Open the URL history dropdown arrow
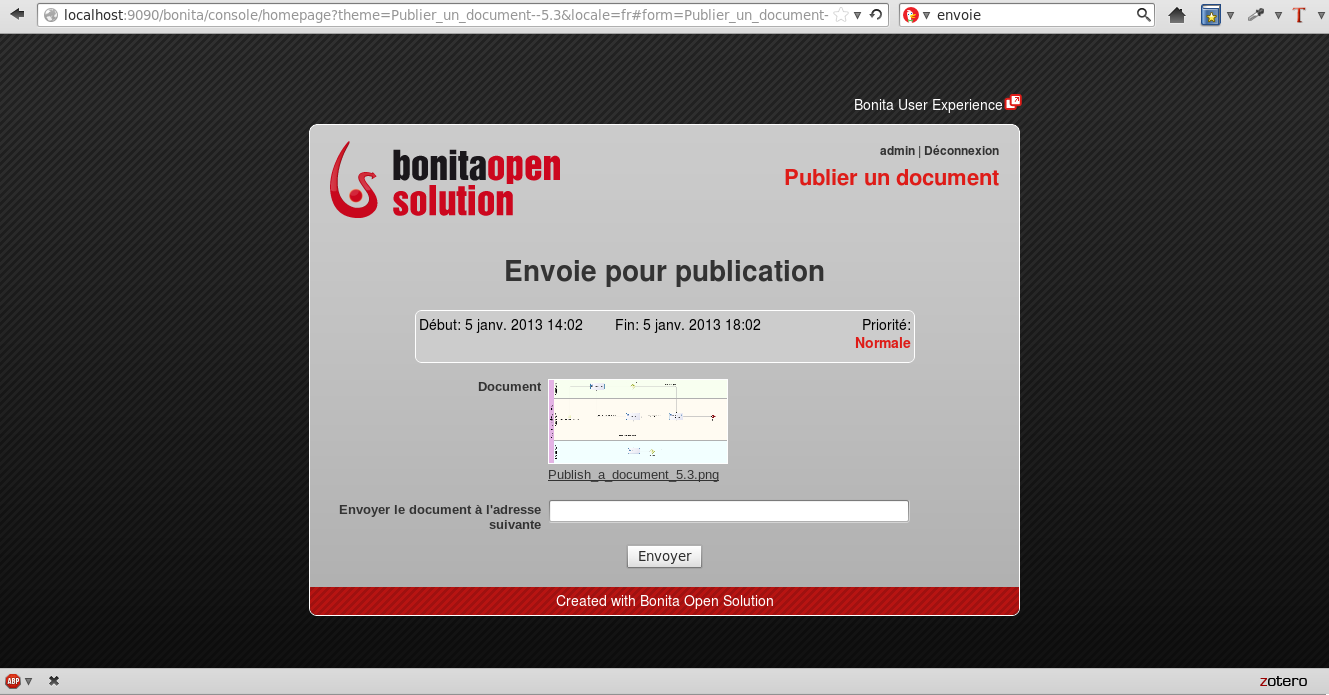Screen dimensions: 1329x695 pyautogui.click(x=858, y=15)
